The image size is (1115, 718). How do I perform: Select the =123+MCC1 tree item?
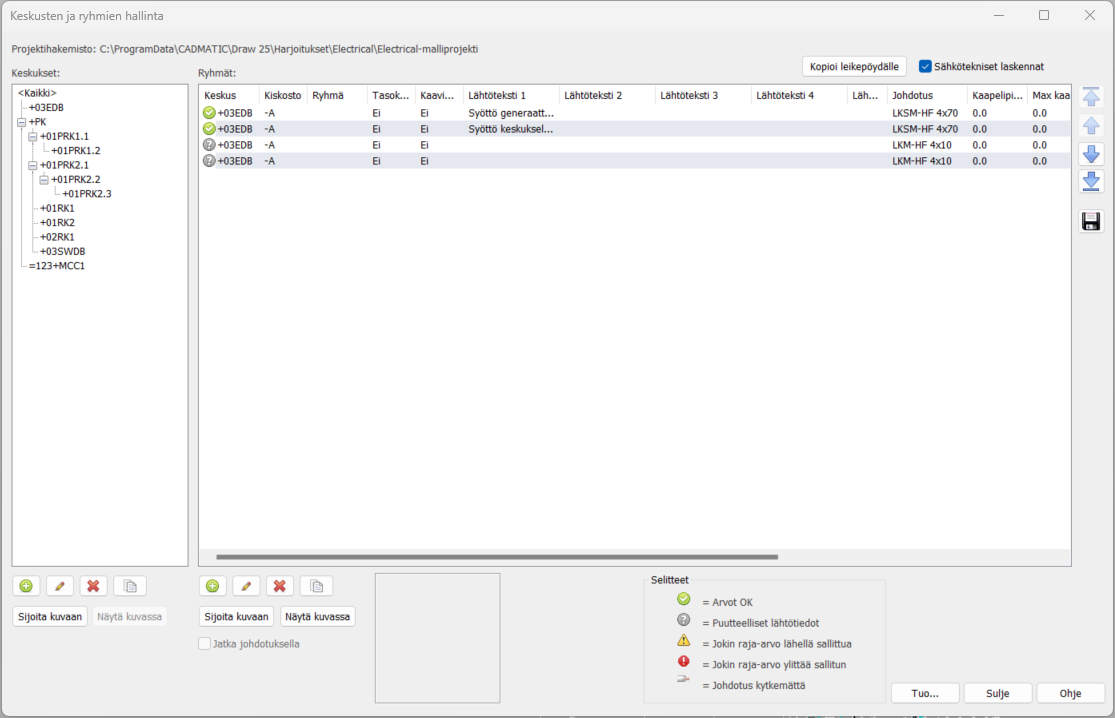(x=56, y=266)
